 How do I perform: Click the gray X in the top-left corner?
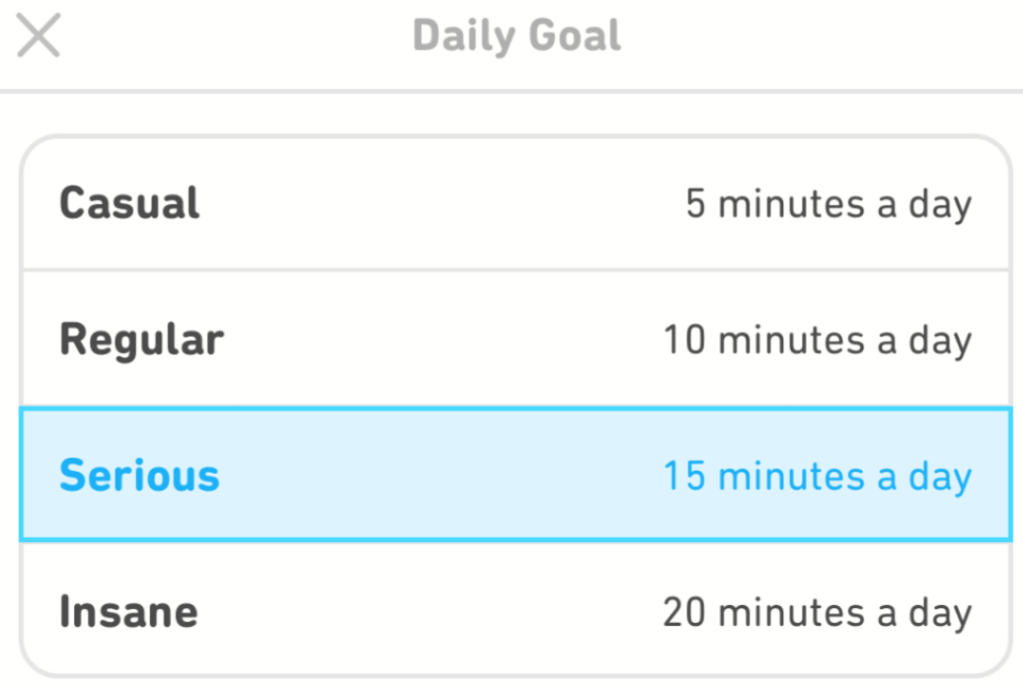click(39, 37)
